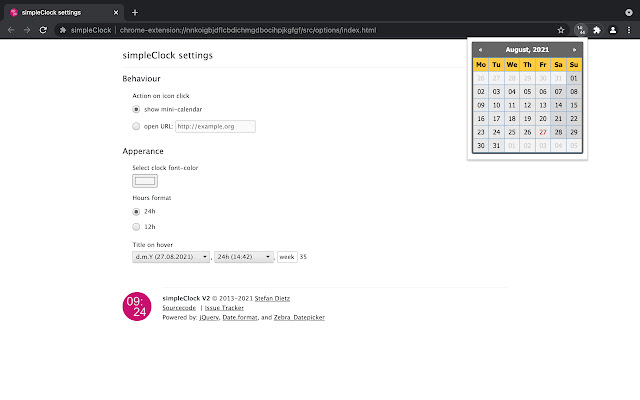640x400 pixels.
Task: Bookmark this page with the star icon
Action: [561, 30]
